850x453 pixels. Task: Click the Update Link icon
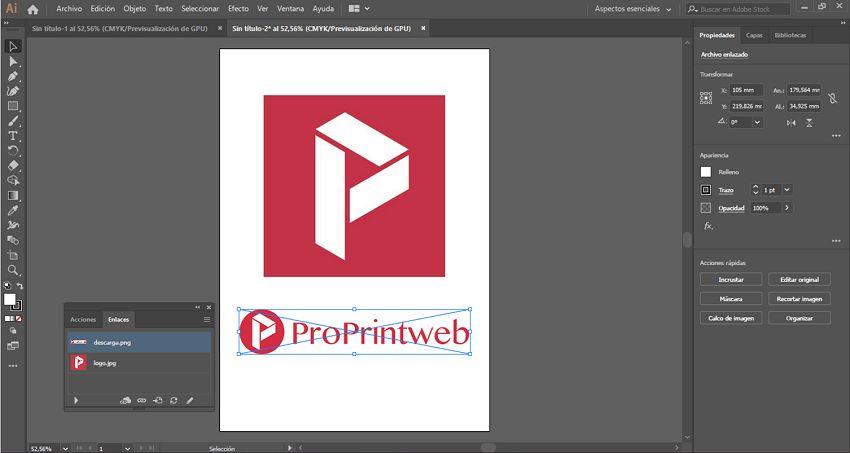[173, 400]
